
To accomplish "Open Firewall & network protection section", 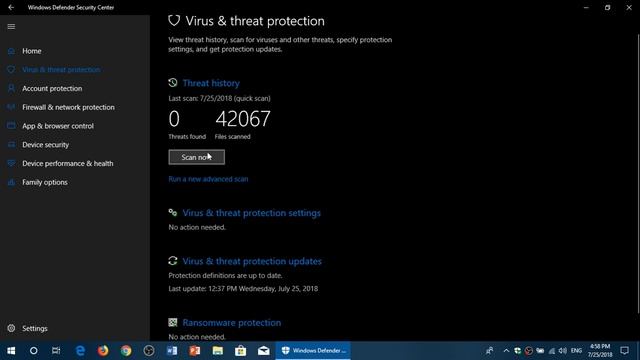I will point(68,107).
